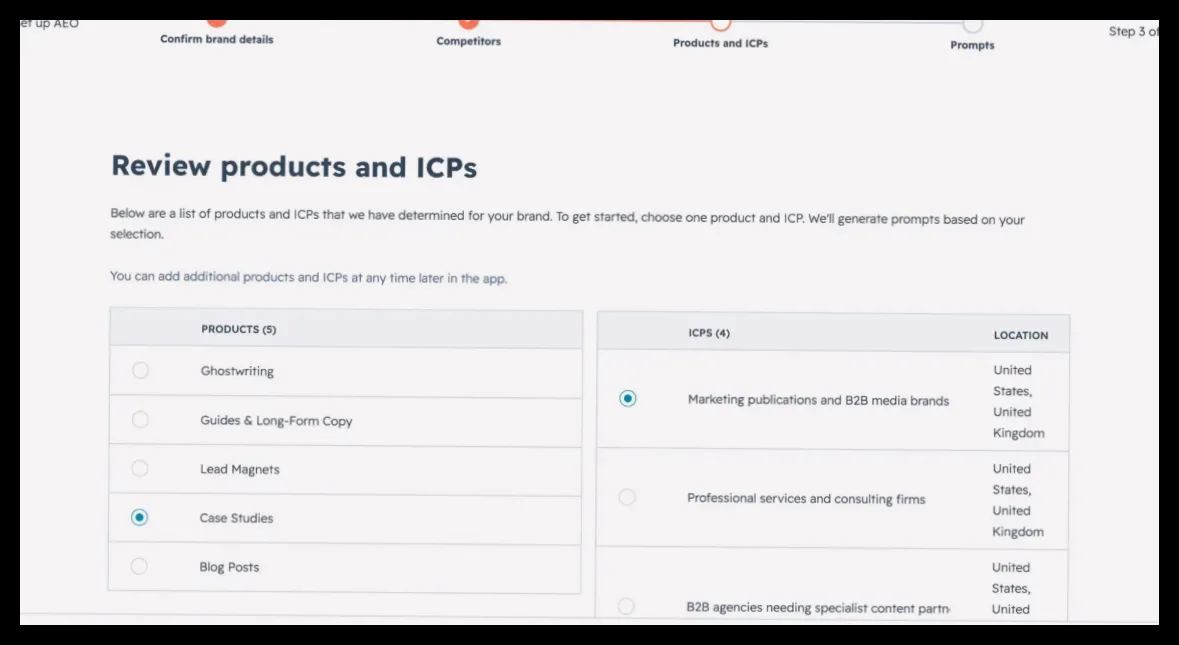Switch to the Products and ICPs step
This screenshot has height=645, width=1179.
[x=720, y=43]
